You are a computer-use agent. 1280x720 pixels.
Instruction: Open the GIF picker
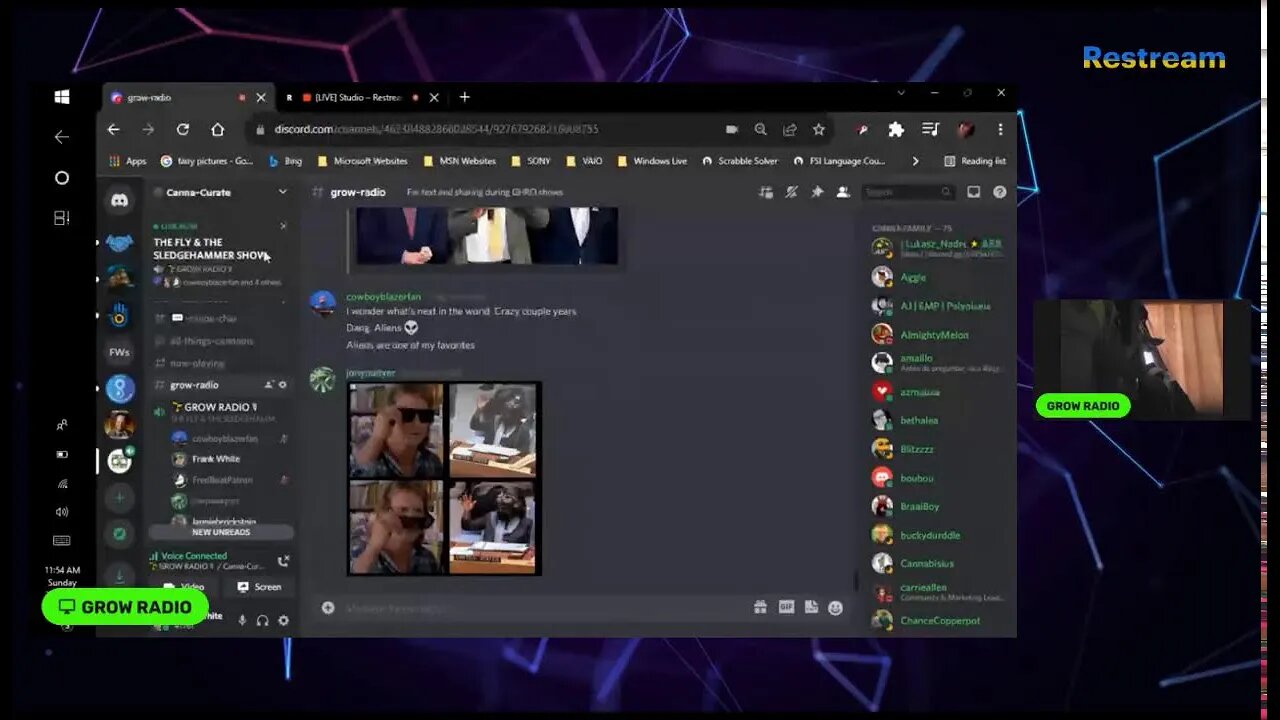click(x=786, y=607)
